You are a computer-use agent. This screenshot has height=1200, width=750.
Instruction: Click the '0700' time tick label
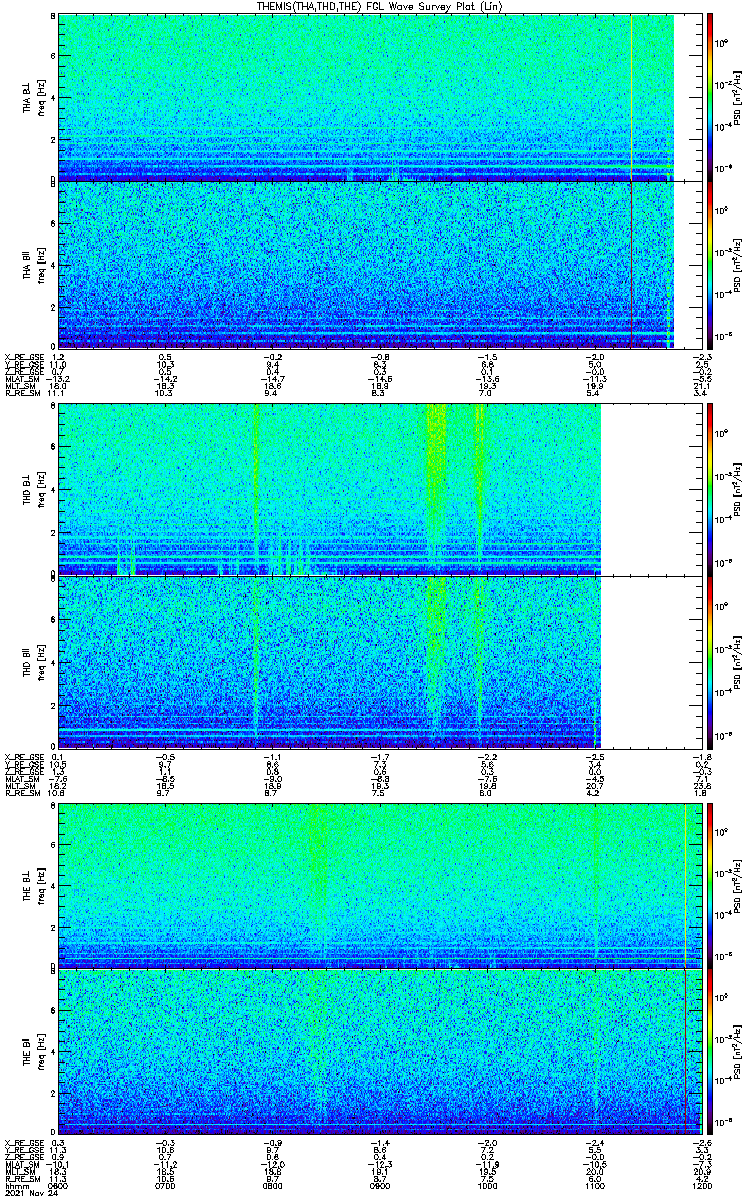[165, 1184]
